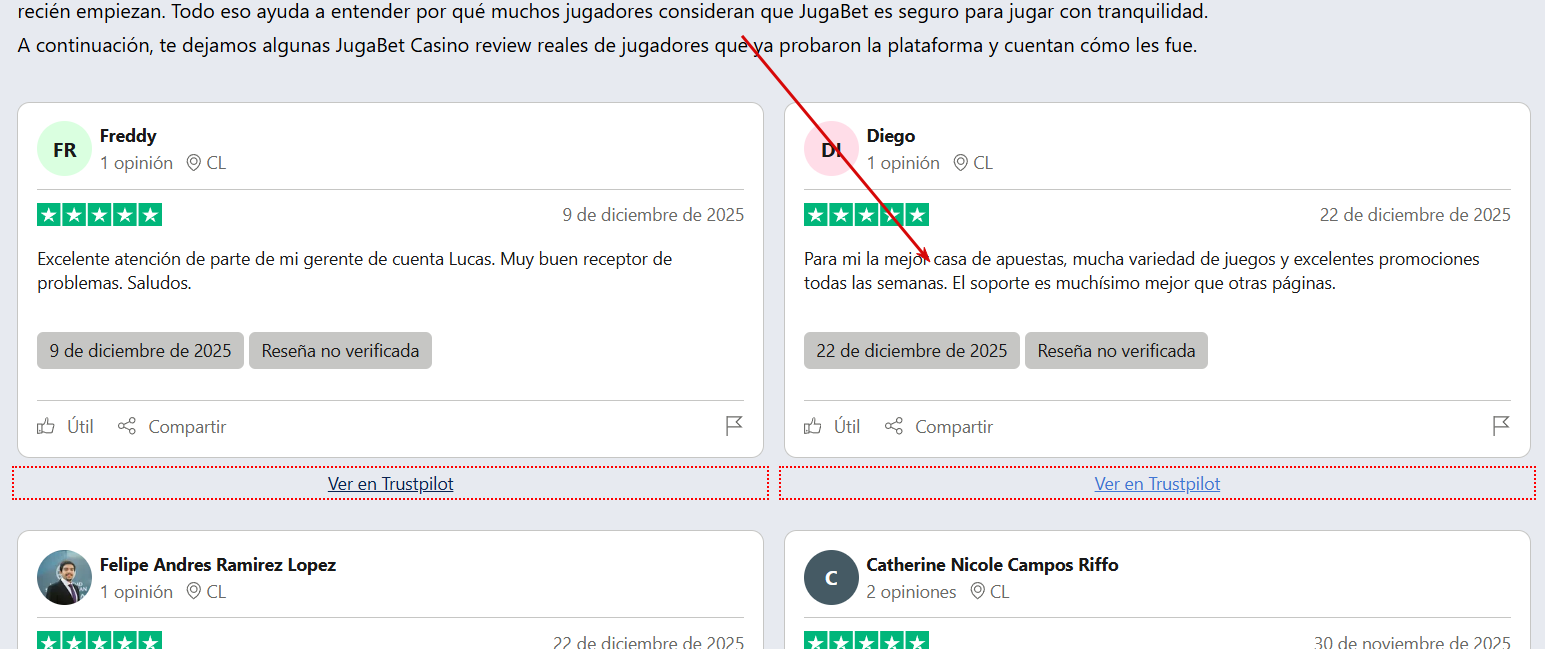Click '1 opinión' under Diego

pyautogui.click(x=903, y=163)
